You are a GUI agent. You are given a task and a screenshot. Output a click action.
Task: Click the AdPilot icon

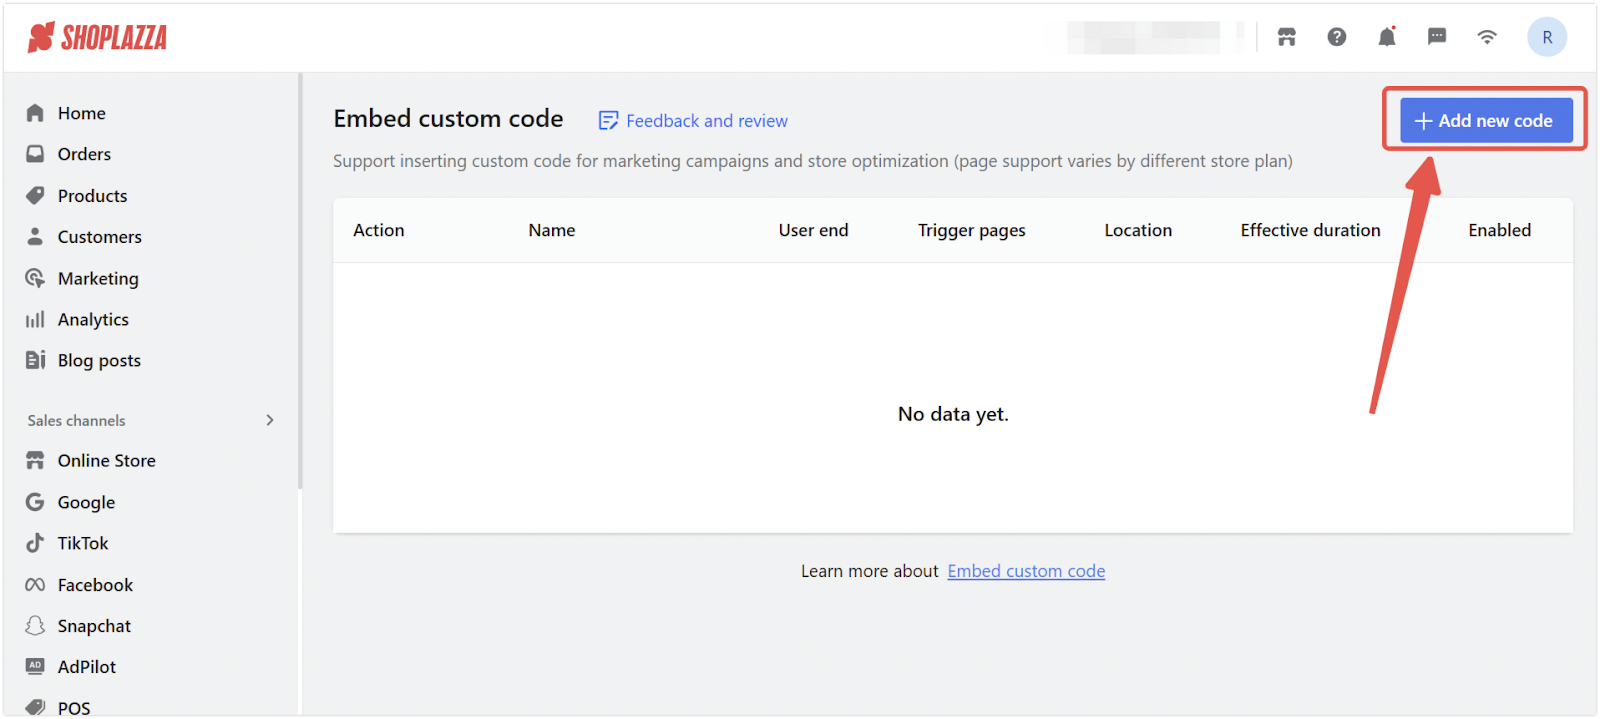[35, 666]
